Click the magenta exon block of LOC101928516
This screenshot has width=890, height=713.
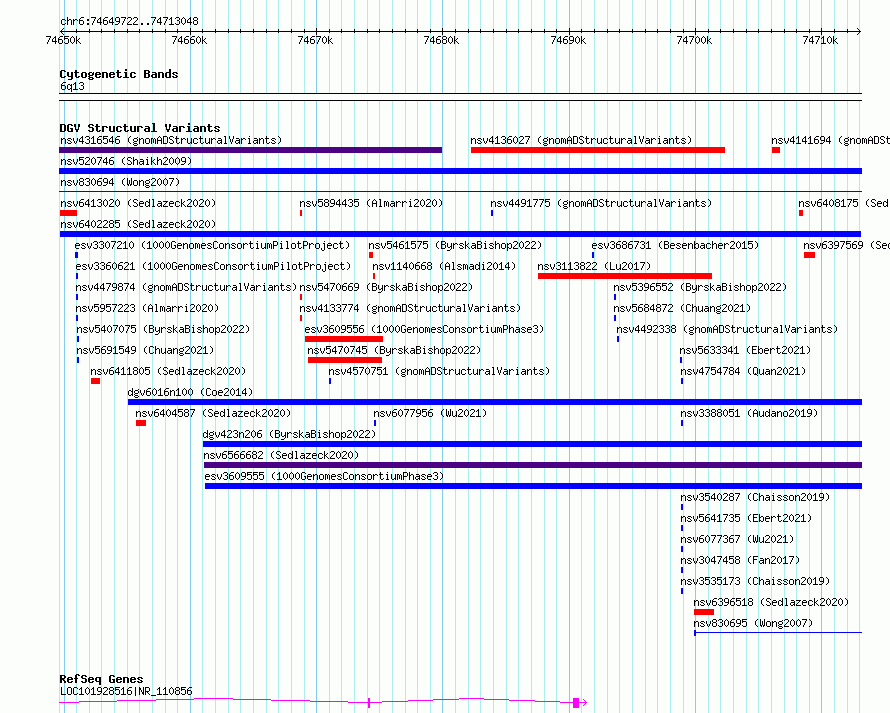576,703
